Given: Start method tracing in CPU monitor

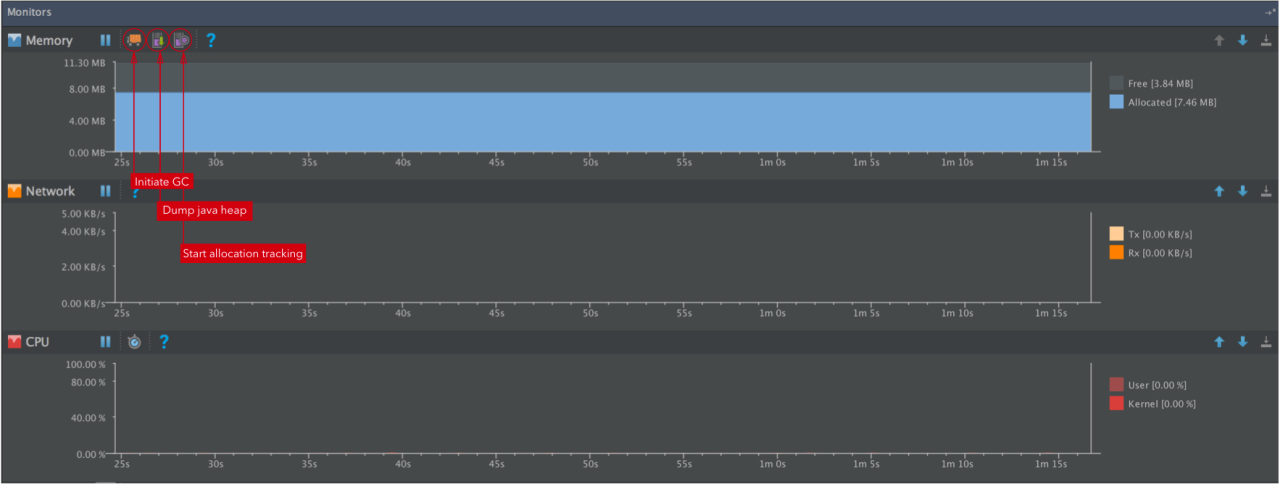Looking at the screenshot, I should click(x=135, y=342).
